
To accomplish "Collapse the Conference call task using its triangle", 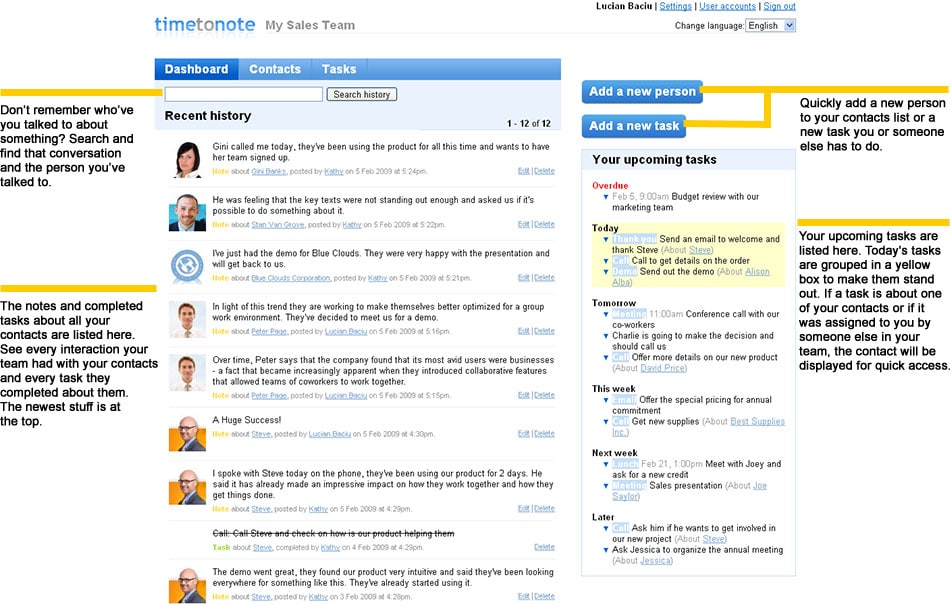I will click(606, 312).
